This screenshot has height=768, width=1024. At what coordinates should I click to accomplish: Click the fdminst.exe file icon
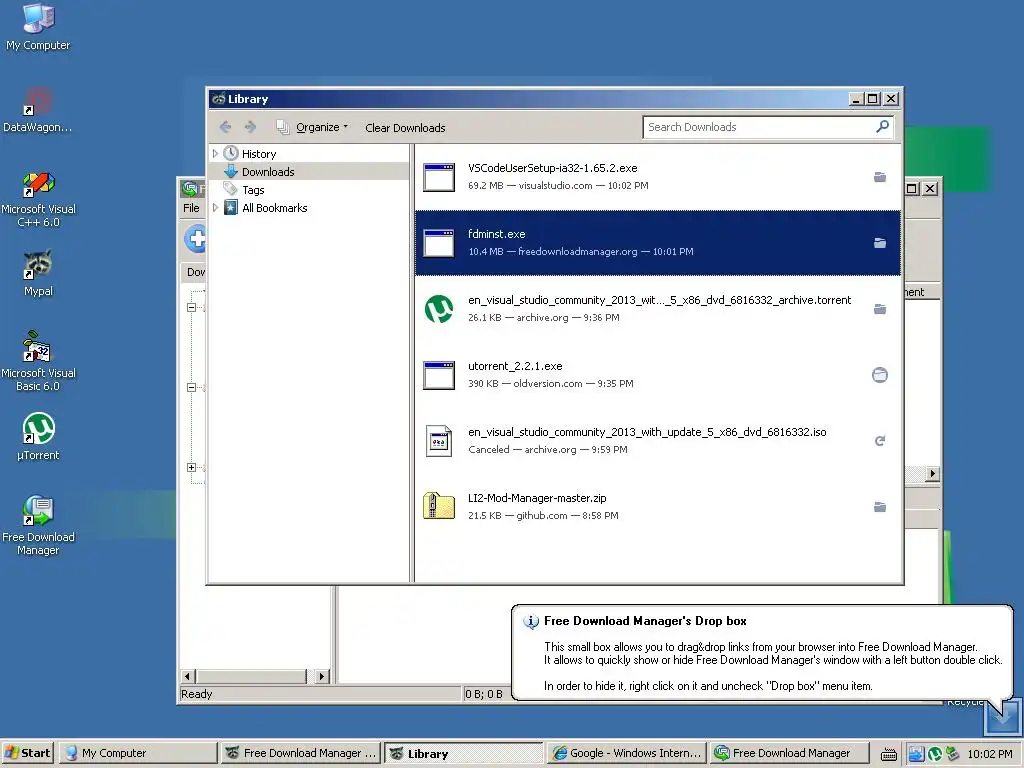439,243
